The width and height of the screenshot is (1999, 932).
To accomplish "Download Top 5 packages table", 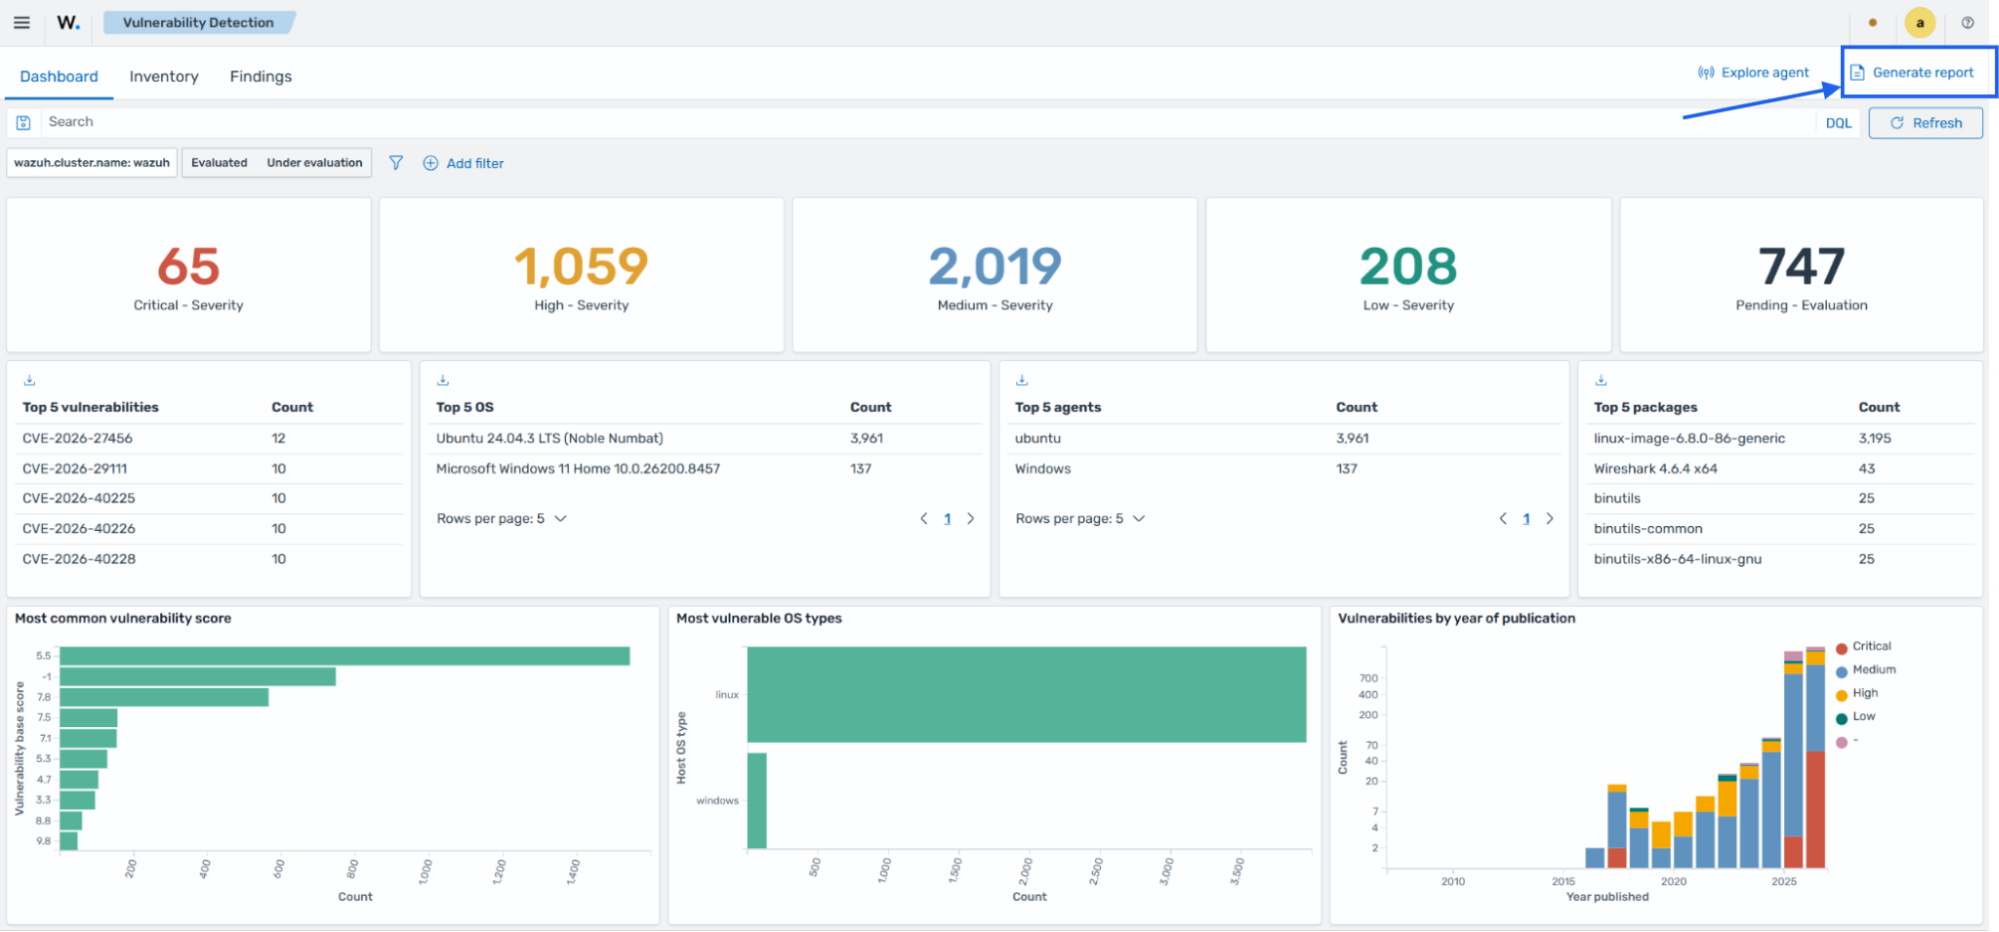I will [1601, 380].
